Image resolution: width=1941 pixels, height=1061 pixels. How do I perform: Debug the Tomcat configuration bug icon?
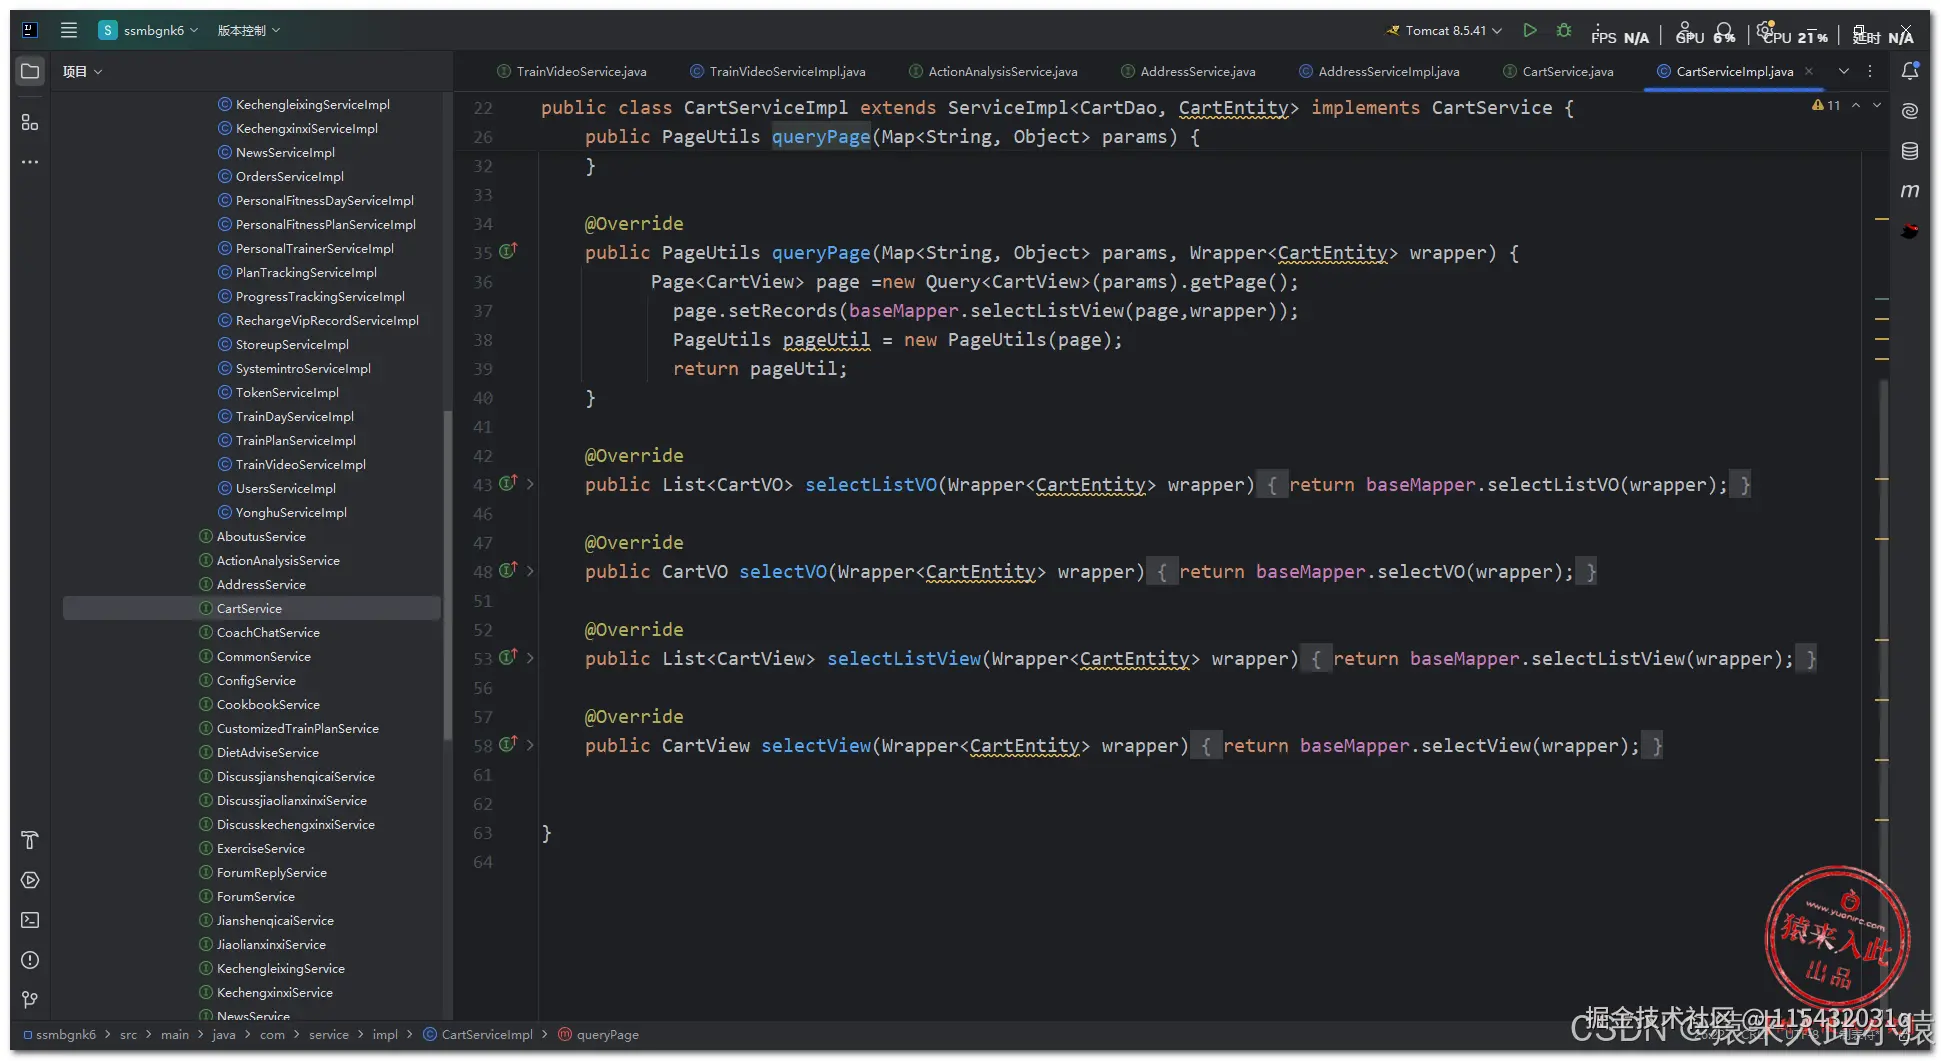[x=1564, y=31]
